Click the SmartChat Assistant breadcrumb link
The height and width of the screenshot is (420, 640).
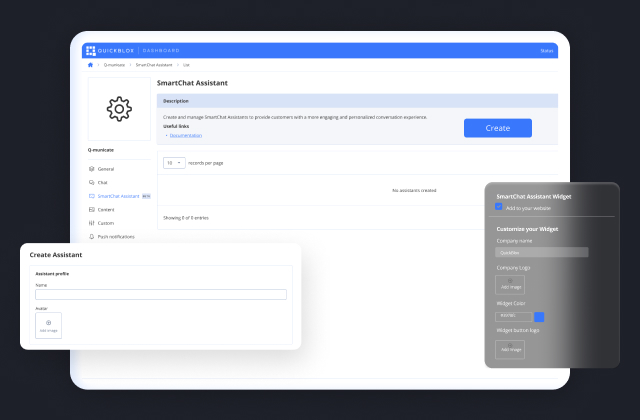click(154, 65)
